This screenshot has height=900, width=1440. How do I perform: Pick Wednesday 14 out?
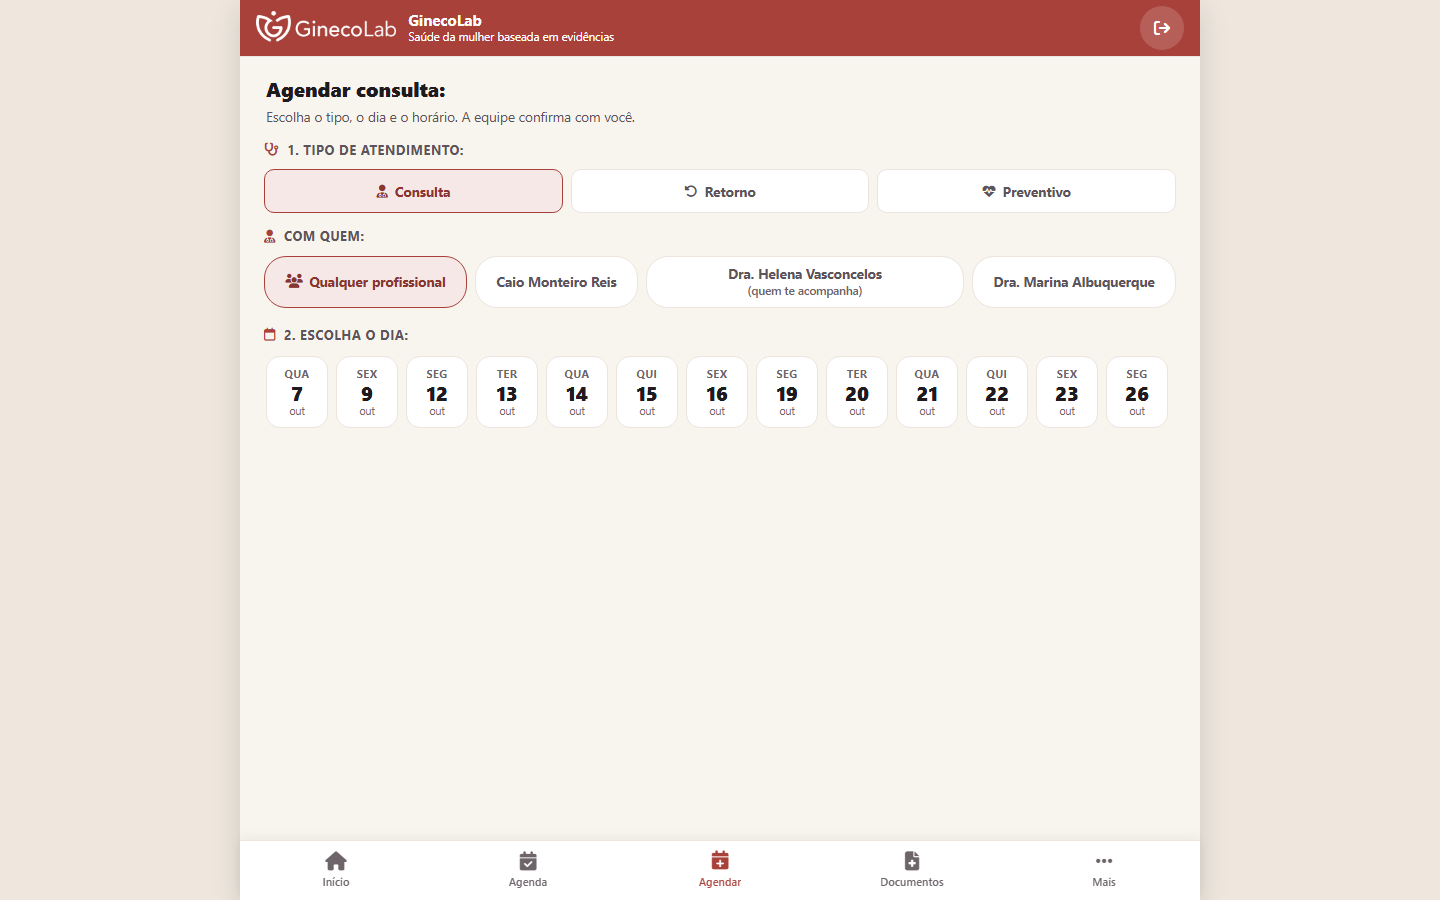click(577, 392)
